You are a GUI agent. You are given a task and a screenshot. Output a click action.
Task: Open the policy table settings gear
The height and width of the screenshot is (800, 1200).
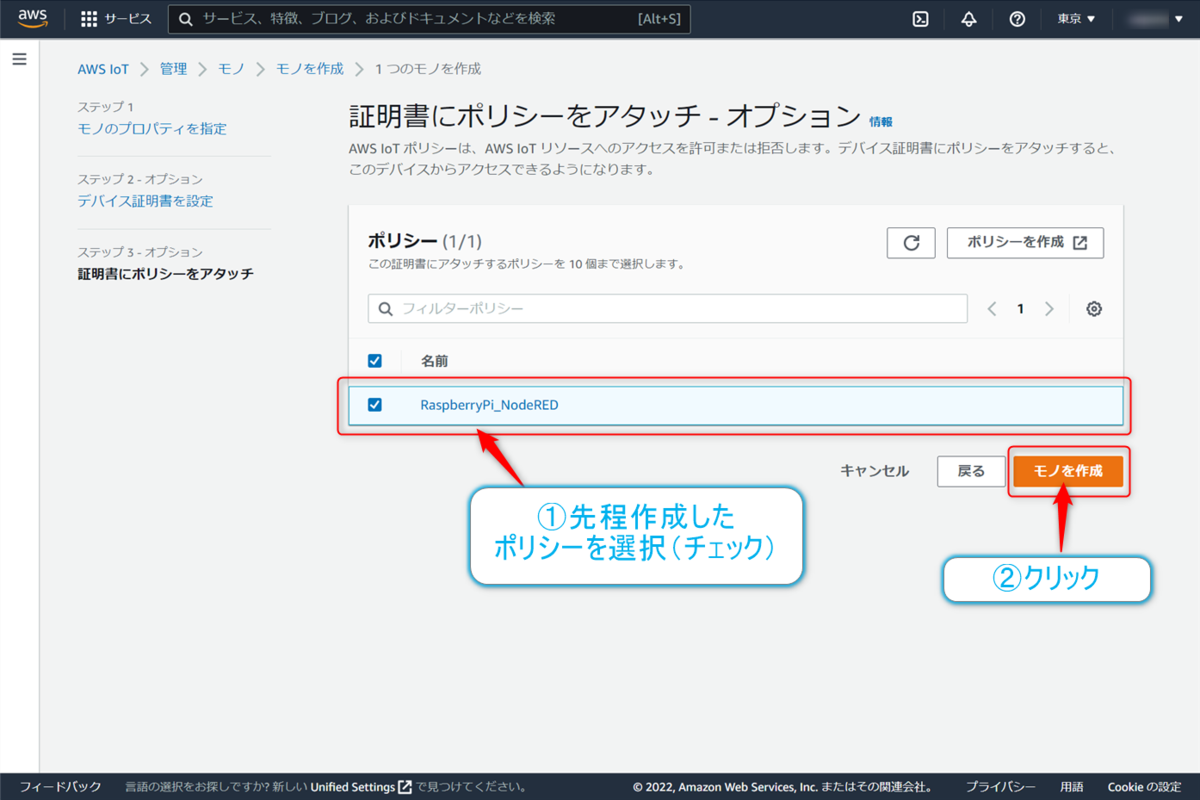pyautogui.click(x=1094, y=309)
